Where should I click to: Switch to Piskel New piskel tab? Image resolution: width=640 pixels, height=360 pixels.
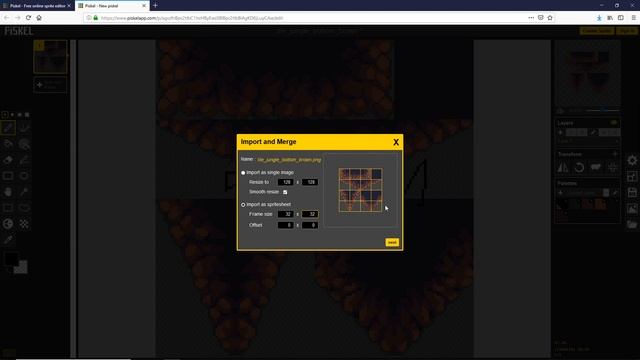(112, 6)
